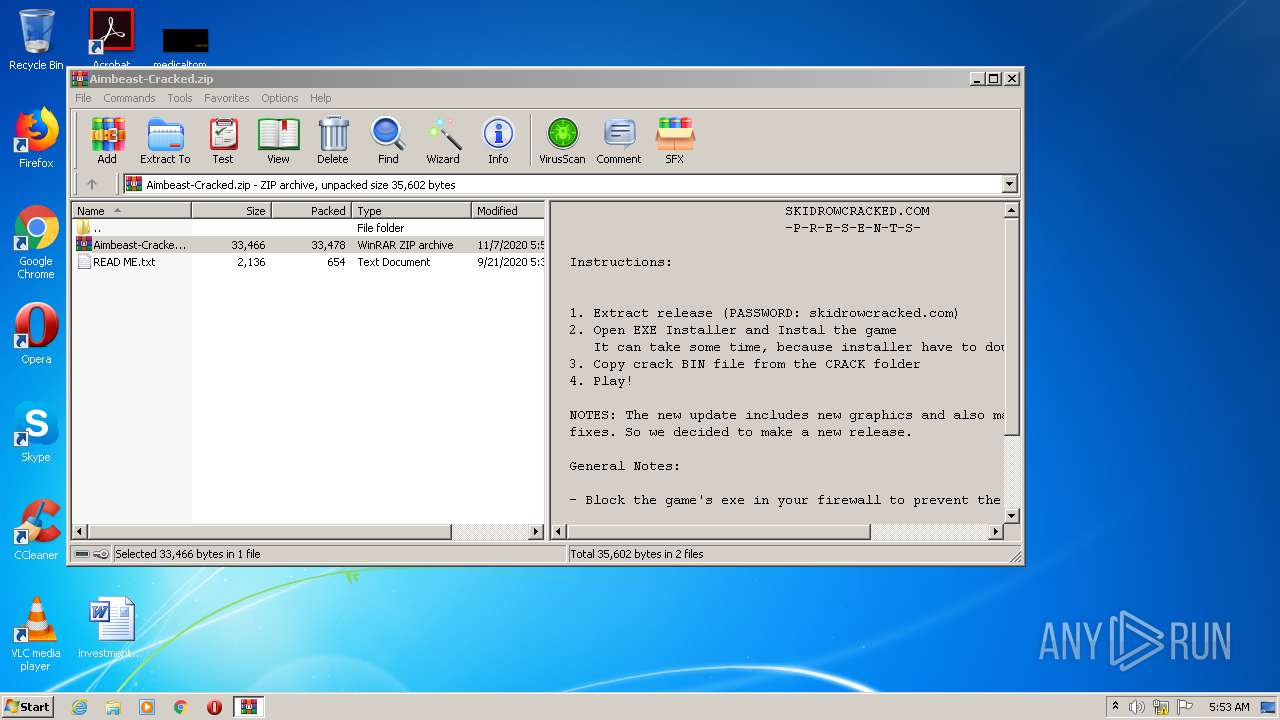
Task: Sort by Modified column header
Action: [x=508, y=210]
